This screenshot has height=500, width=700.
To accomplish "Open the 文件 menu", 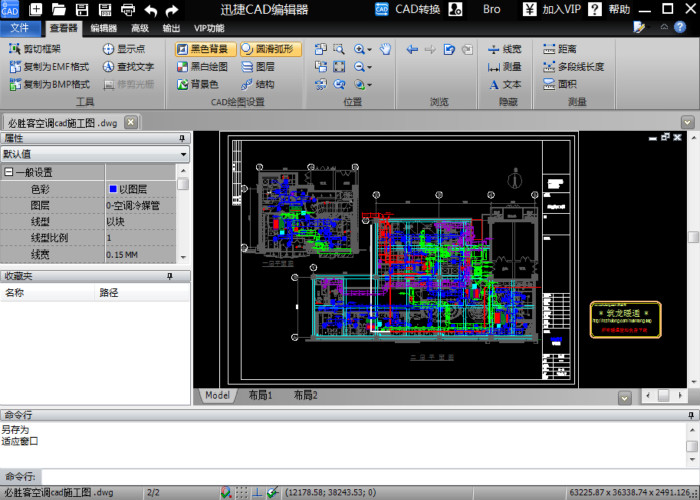I will [20, 28].
